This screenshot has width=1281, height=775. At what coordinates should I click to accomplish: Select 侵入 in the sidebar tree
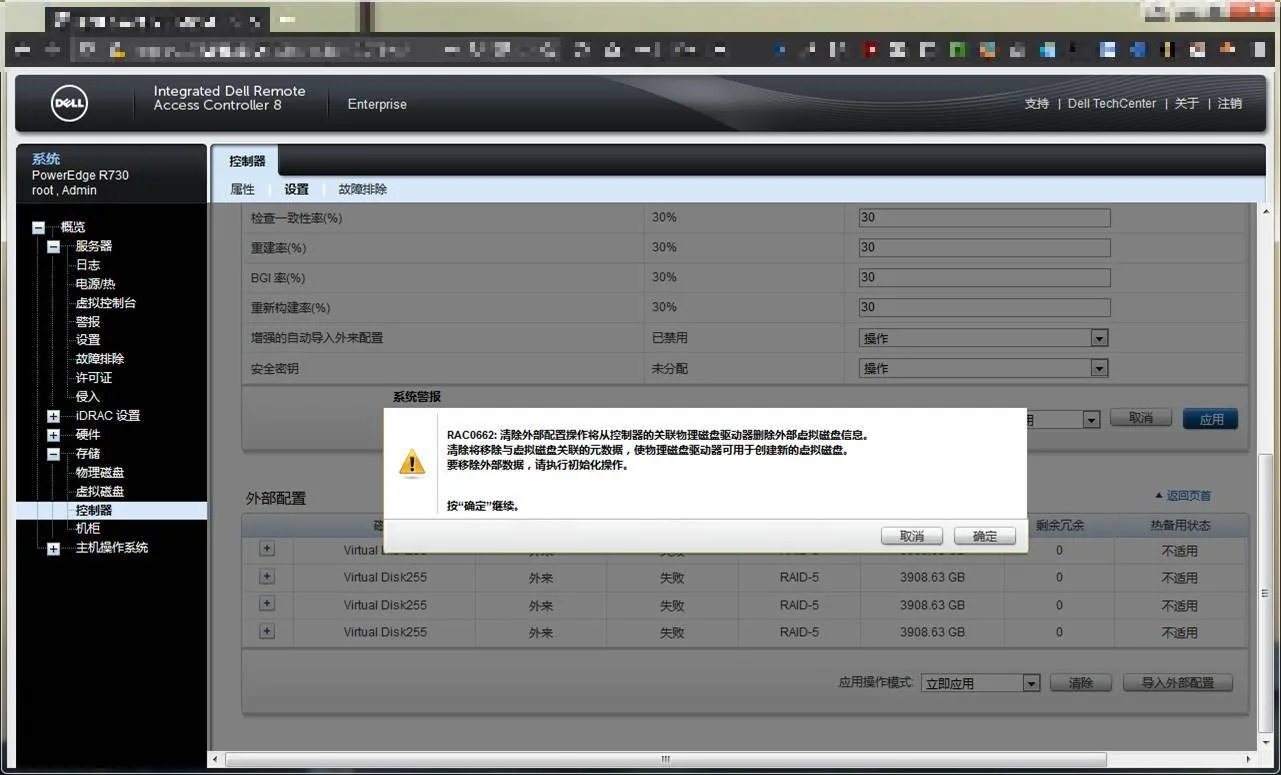point(88,397)
